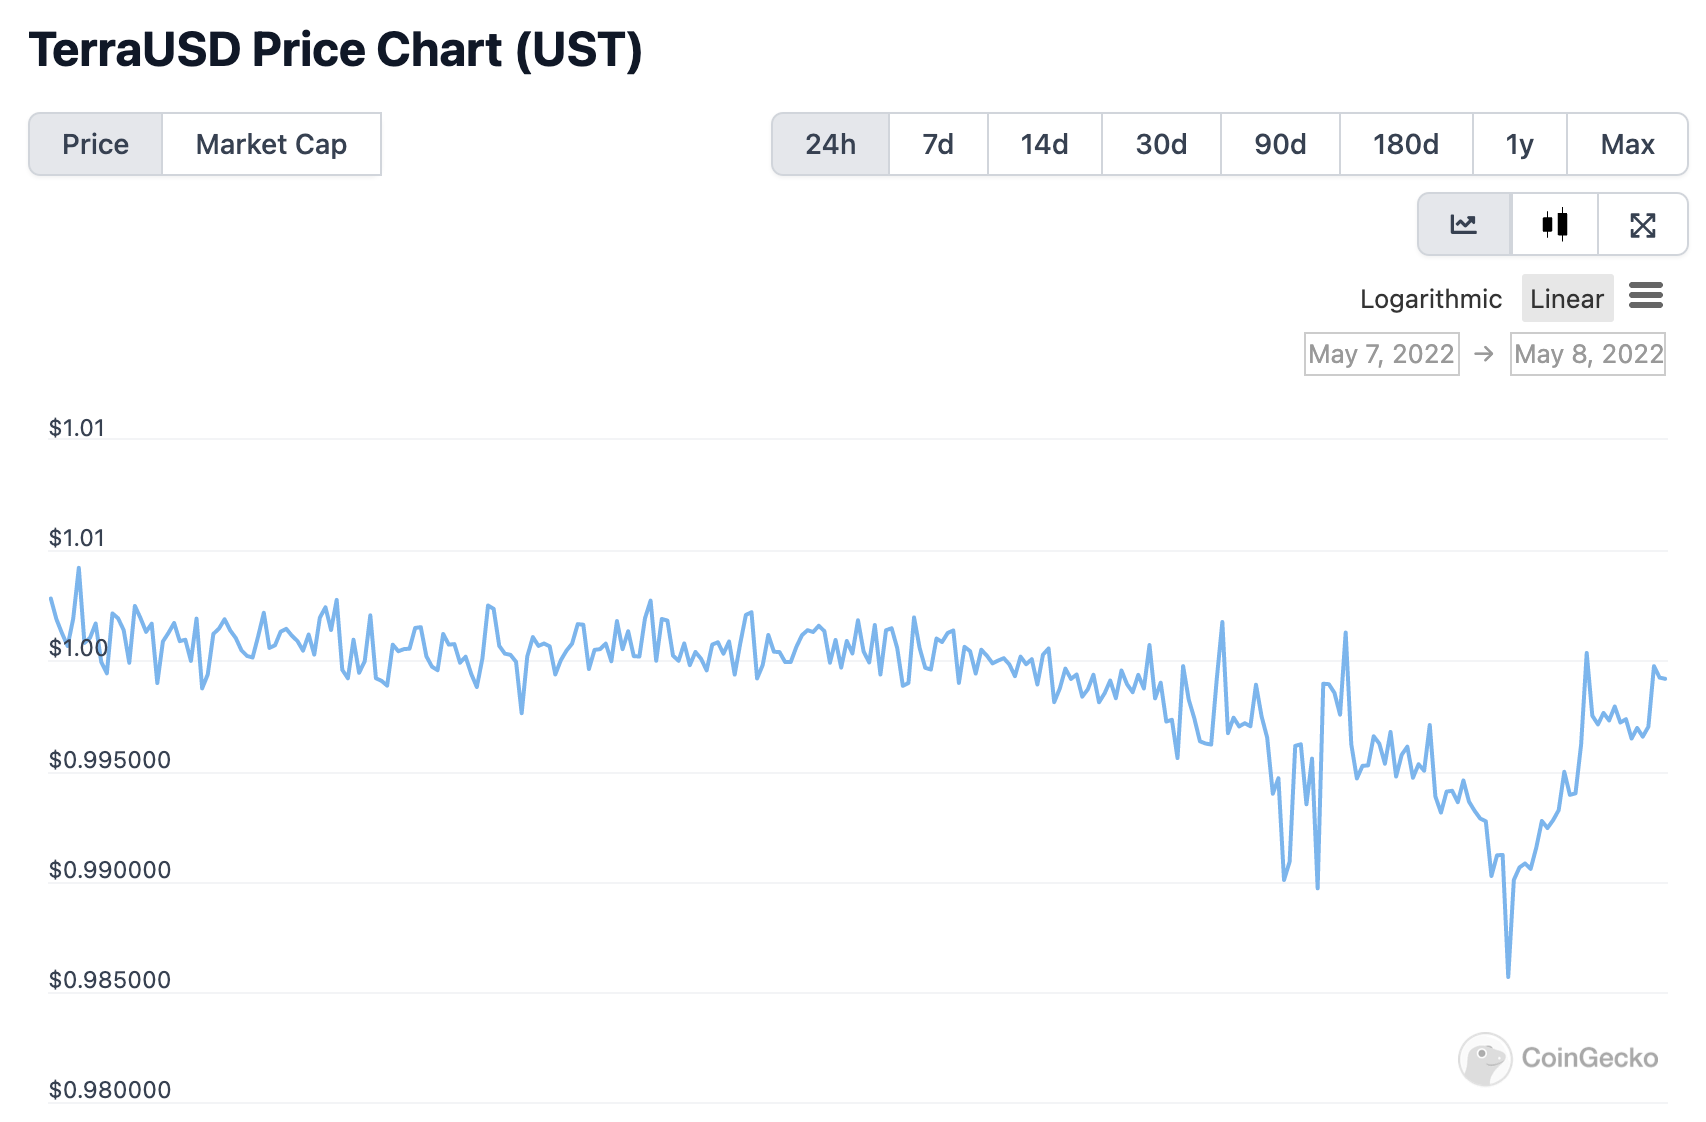Click the CoinGecko logo watermark
1706x1122 pixels.
tap(1558, 1058)
